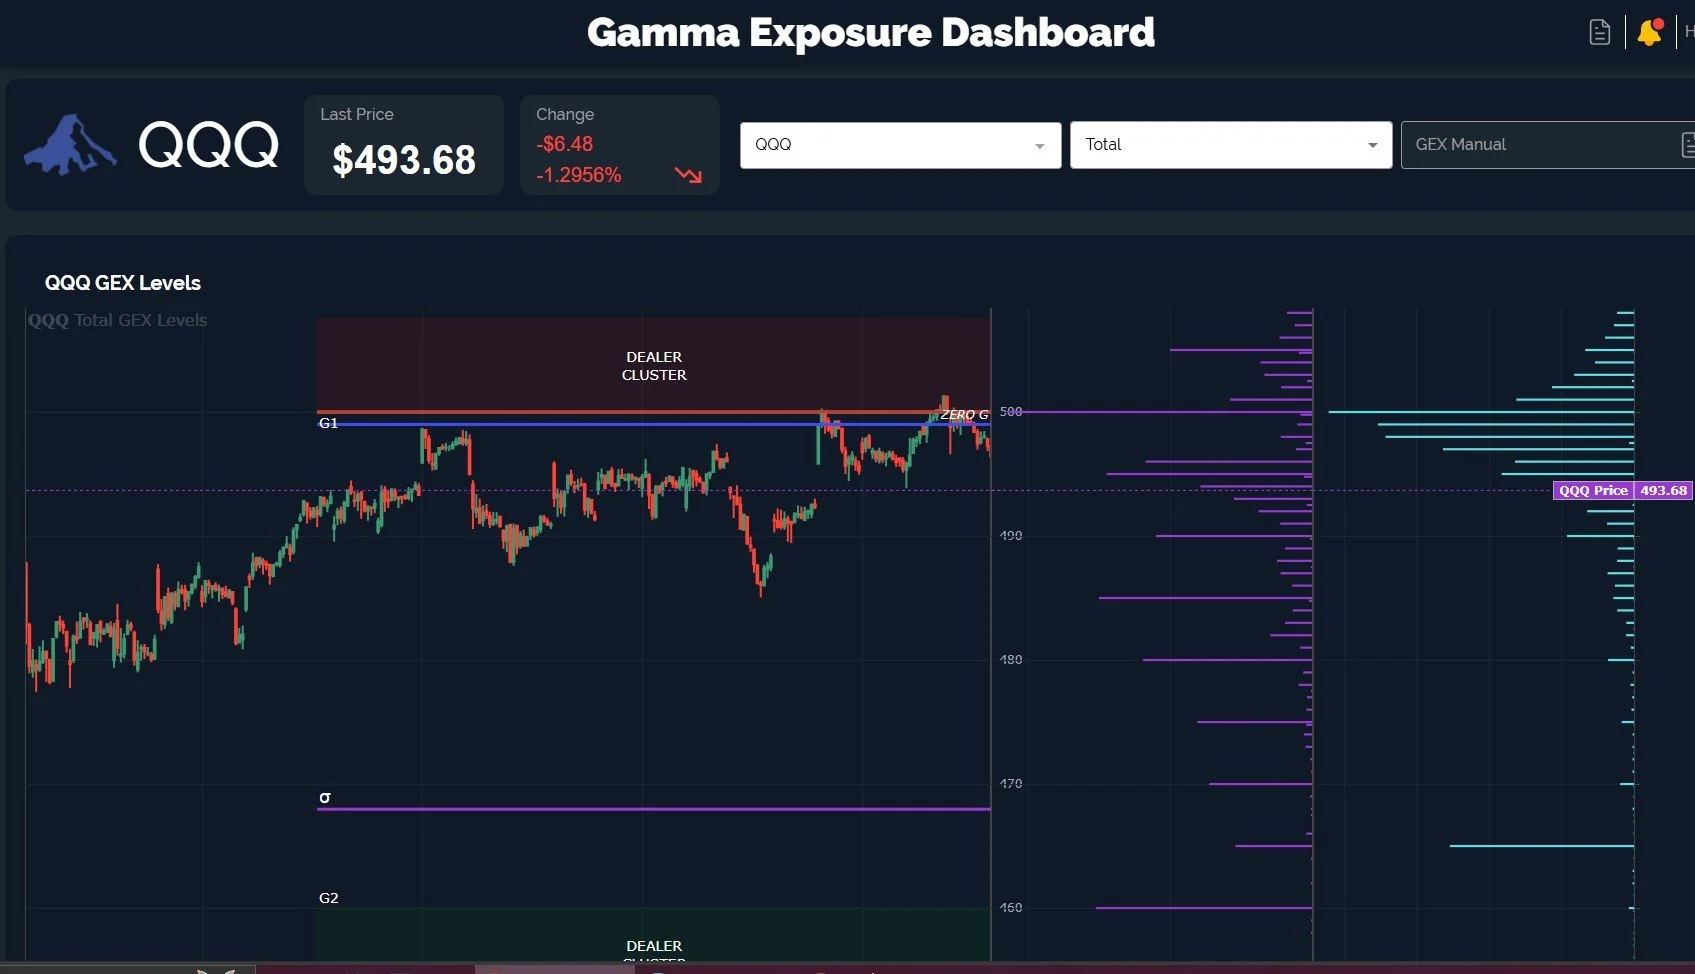Viewport: 1695px width, 974px height.
Task: Click the ZERO G level label
Action: 964,414
